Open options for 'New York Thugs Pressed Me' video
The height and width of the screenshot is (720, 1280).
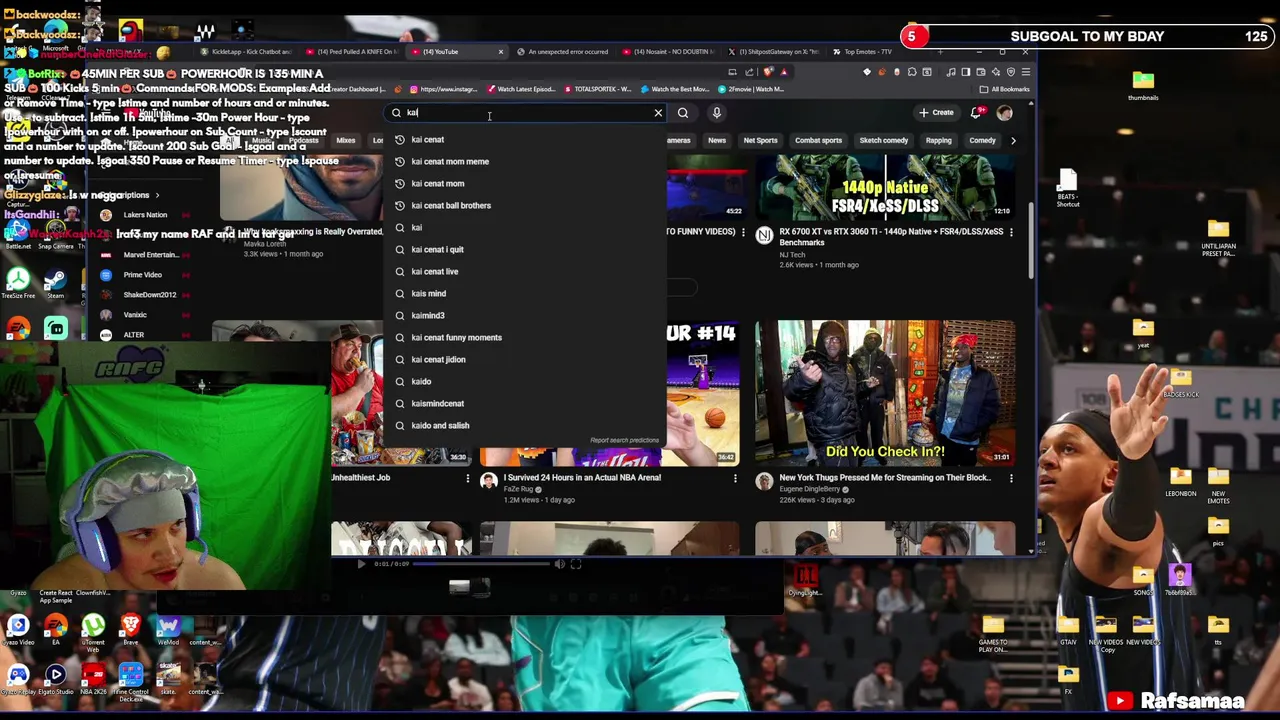[x=1011, y=479]
